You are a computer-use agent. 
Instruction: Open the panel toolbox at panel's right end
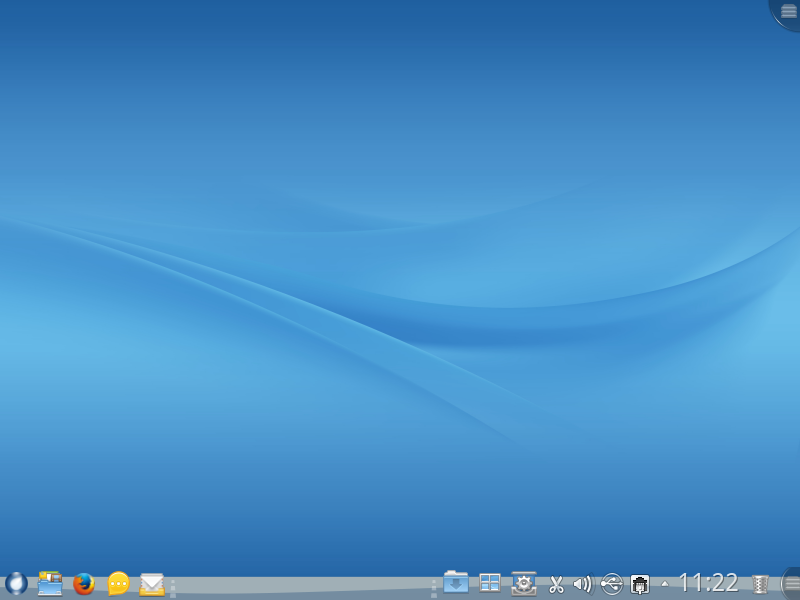790,583
